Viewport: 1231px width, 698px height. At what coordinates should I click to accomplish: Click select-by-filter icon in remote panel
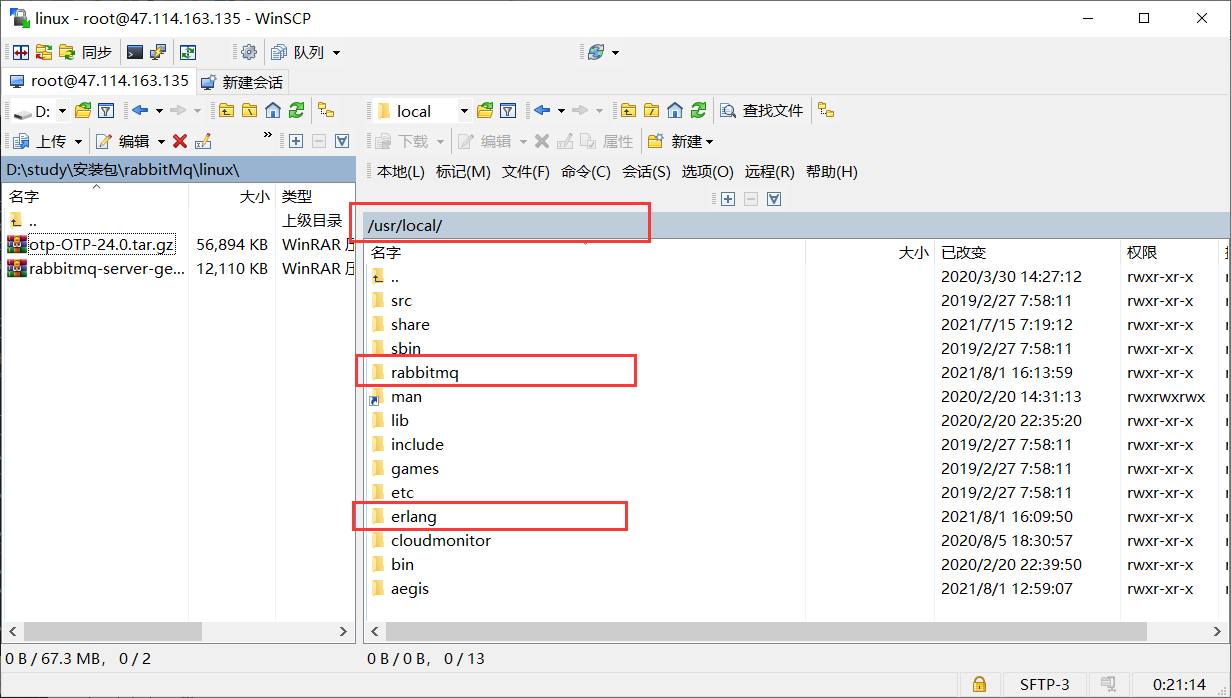click(773, 199)
